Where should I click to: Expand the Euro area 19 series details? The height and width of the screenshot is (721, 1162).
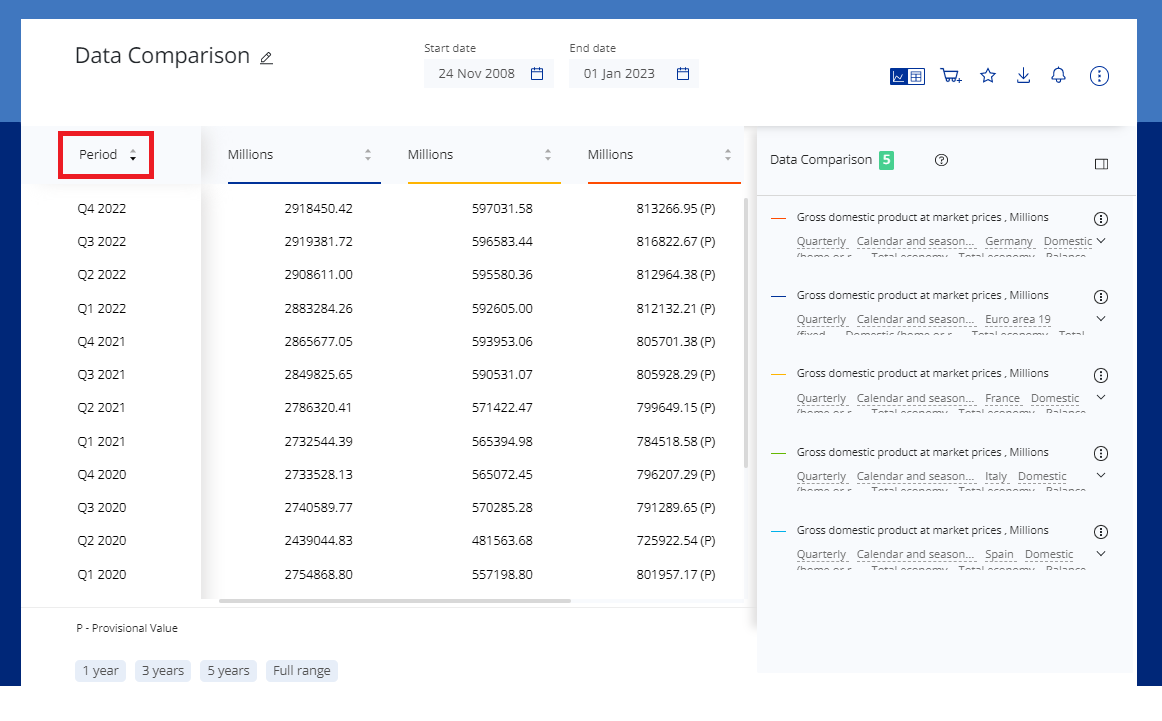coord(1101,319)
